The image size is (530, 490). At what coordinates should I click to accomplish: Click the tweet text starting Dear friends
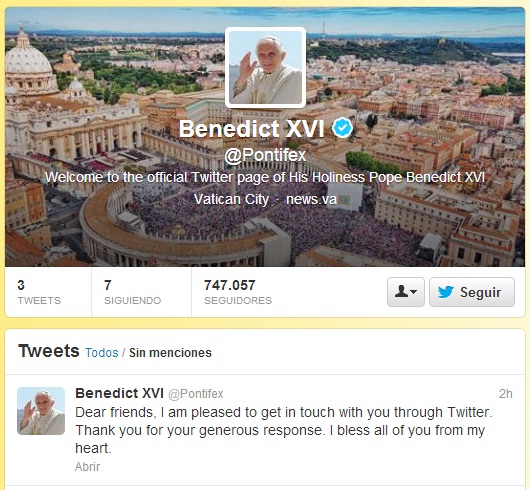click(x=284, y=430)
